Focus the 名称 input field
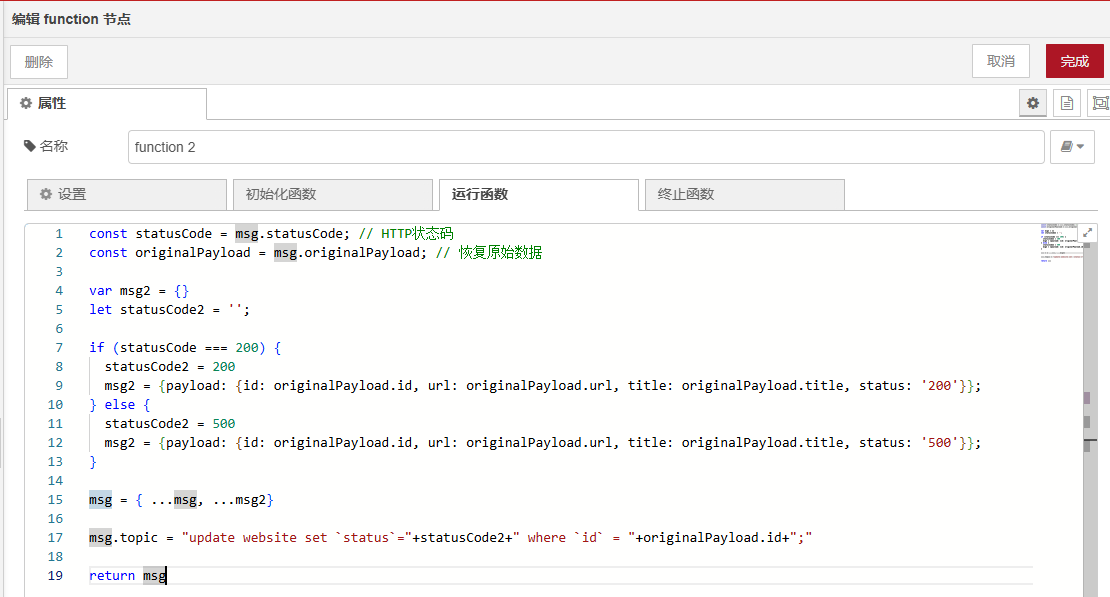The image size is (1110, 597). point(585,147)
